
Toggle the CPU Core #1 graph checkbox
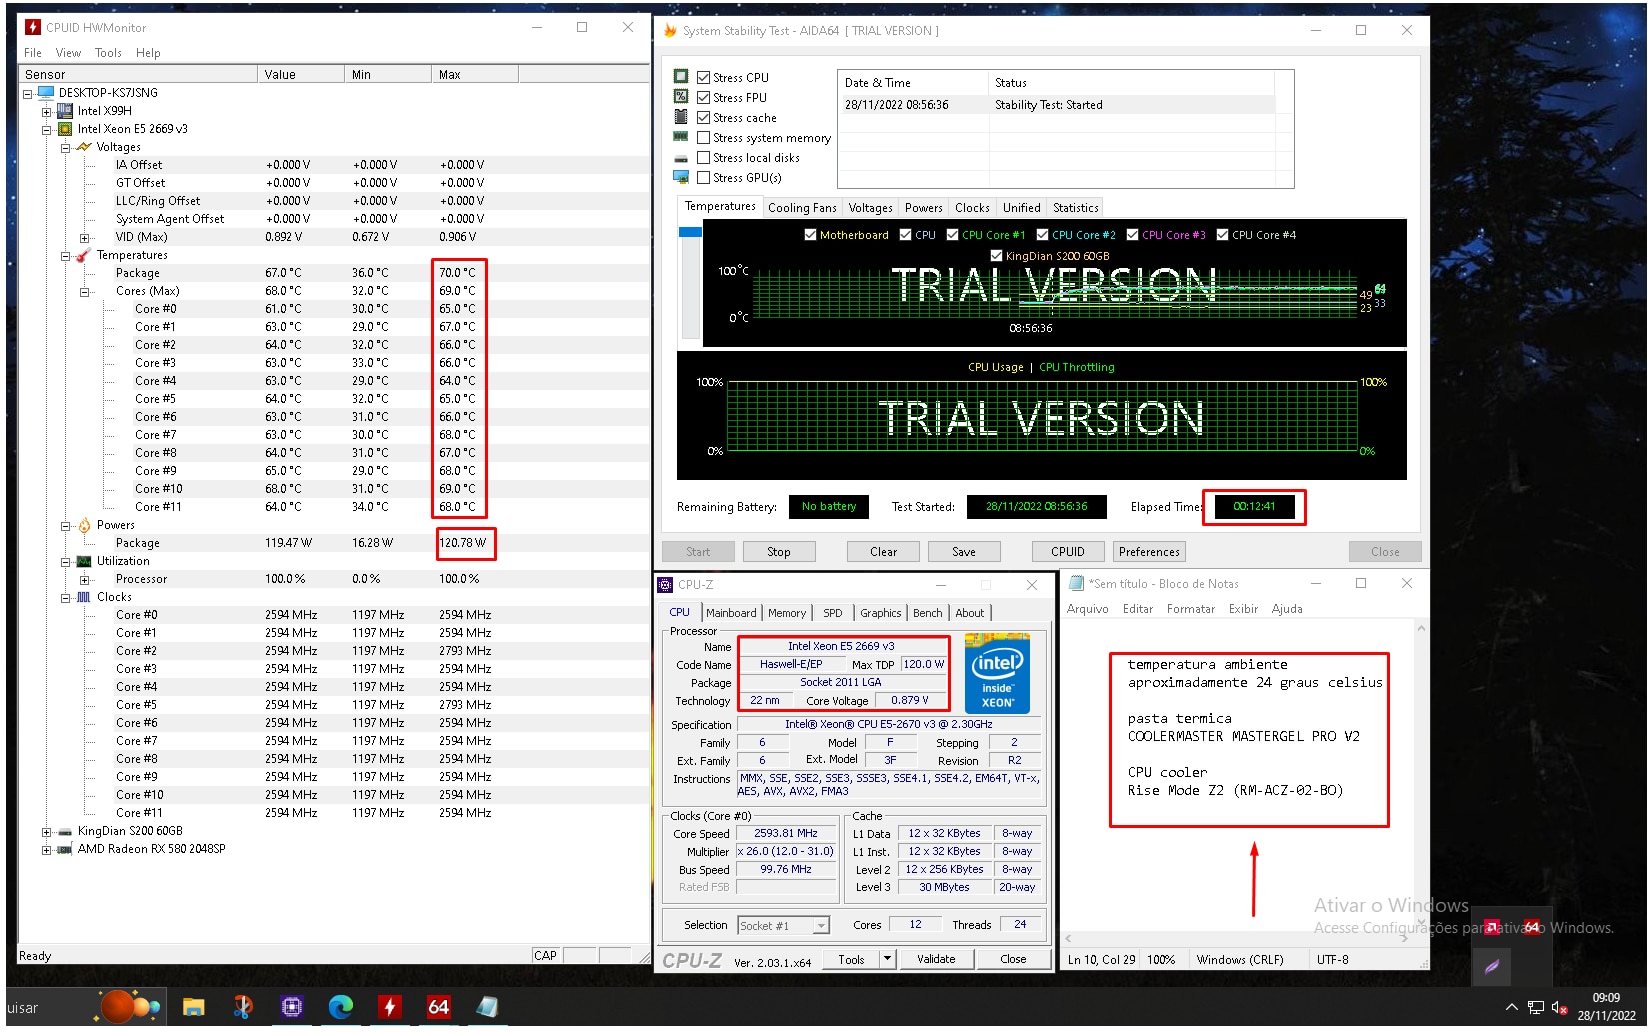point(952,235)
